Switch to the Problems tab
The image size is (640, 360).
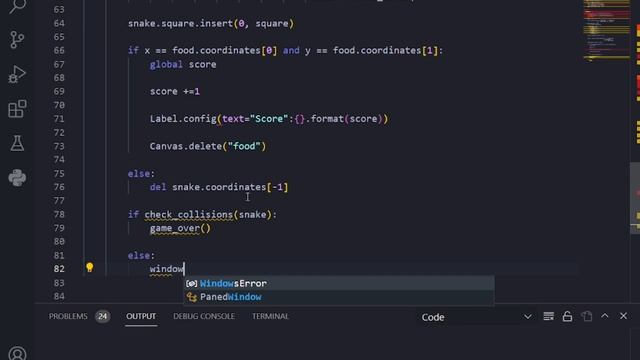[x=68, y=316]
